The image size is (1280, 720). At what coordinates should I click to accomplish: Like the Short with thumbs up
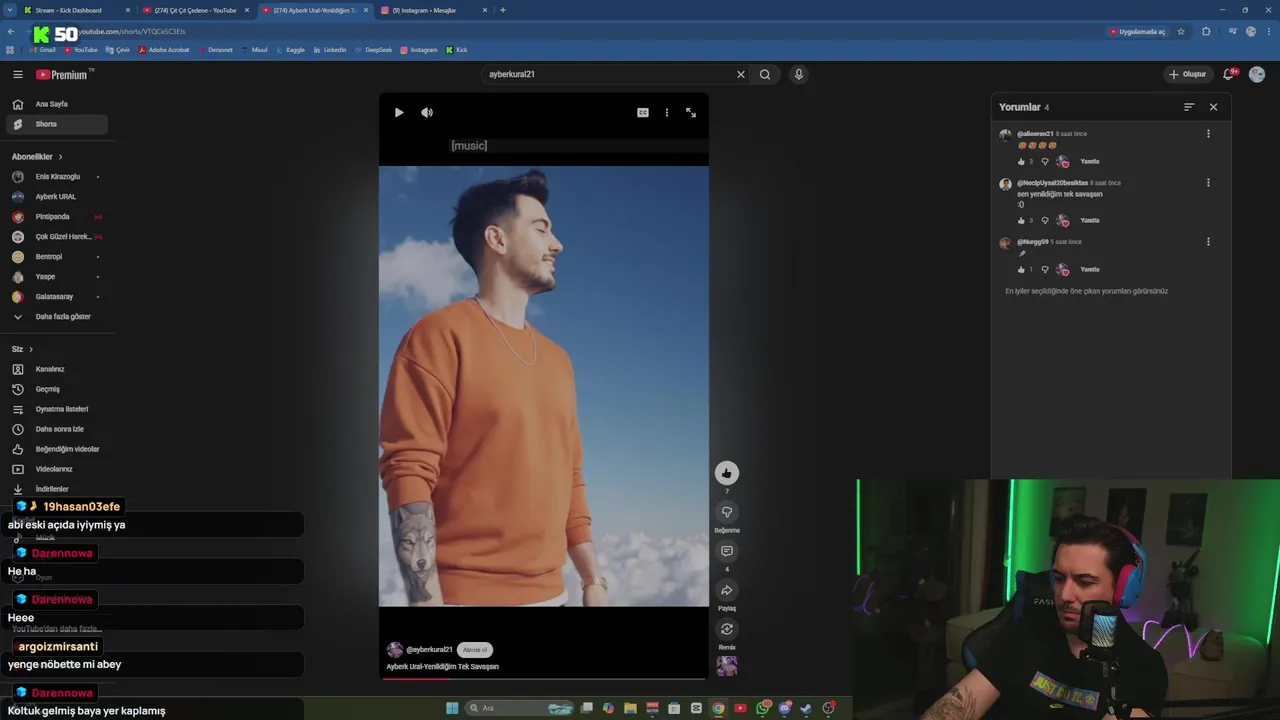(x=727, y=473)
